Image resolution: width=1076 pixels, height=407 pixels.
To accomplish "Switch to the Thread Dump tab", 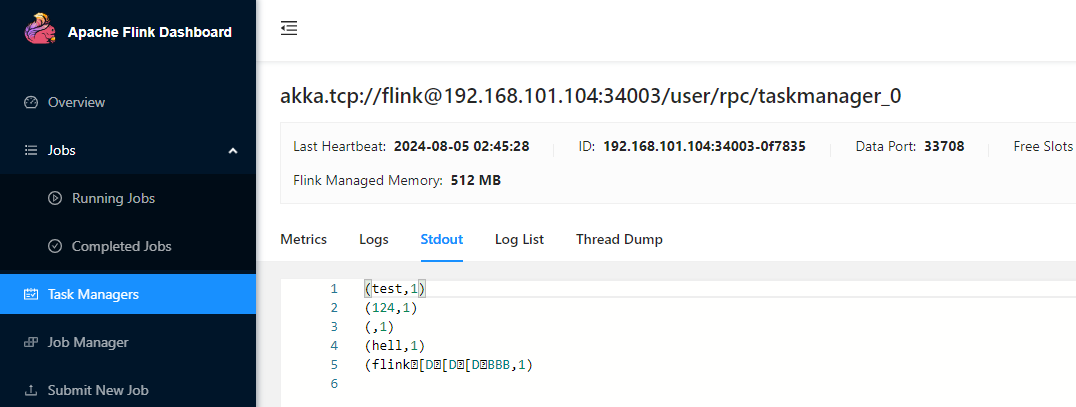I will (x=619, y=240).
